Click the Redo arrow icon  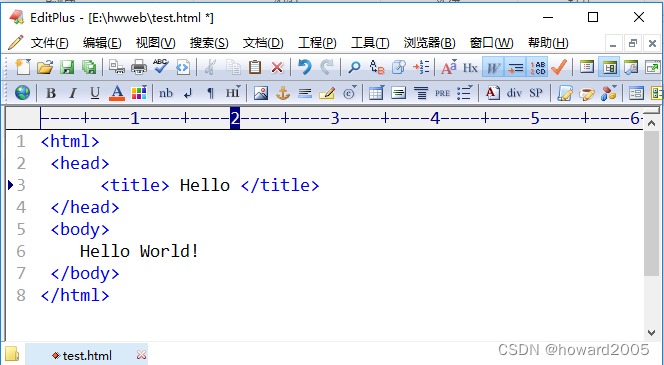pos(326,67)
